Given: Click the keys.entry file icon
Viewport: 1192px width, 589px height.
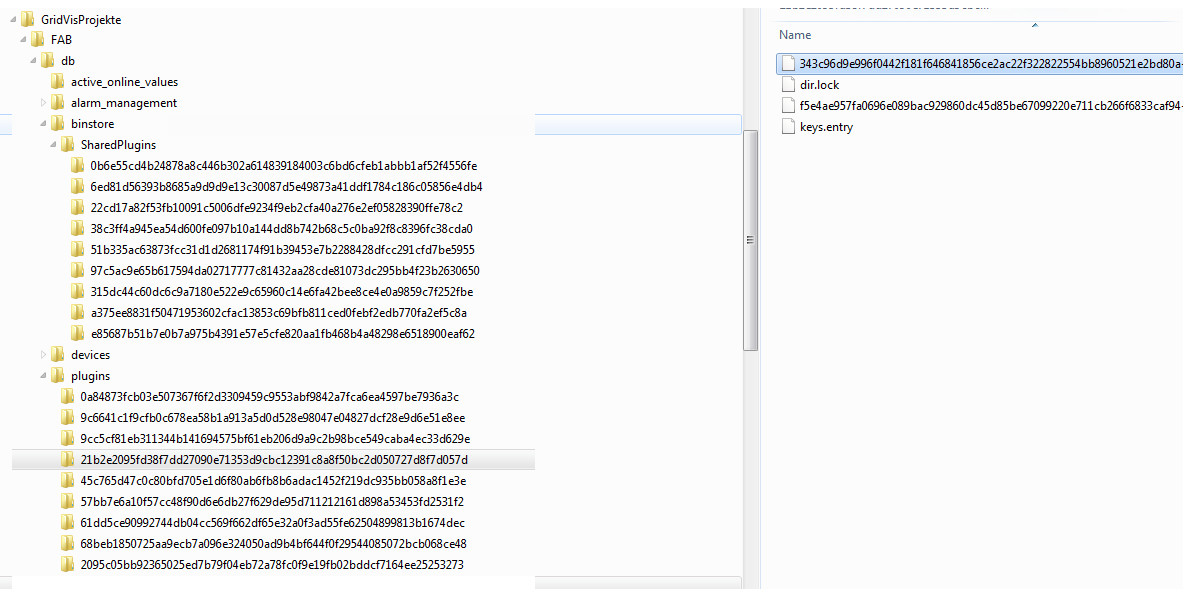Looking at the screenshot, I should (x=788, y=127).
